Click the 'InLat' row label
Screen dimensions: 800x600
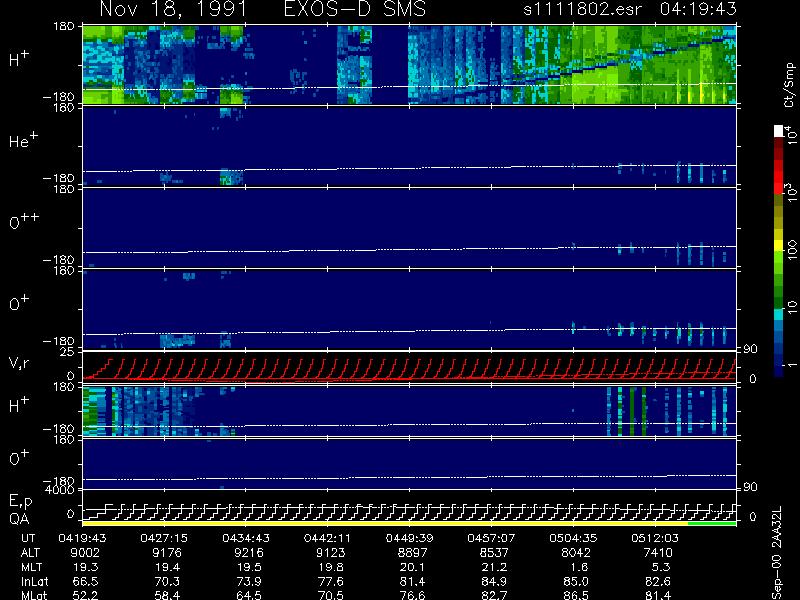(35, 581)
